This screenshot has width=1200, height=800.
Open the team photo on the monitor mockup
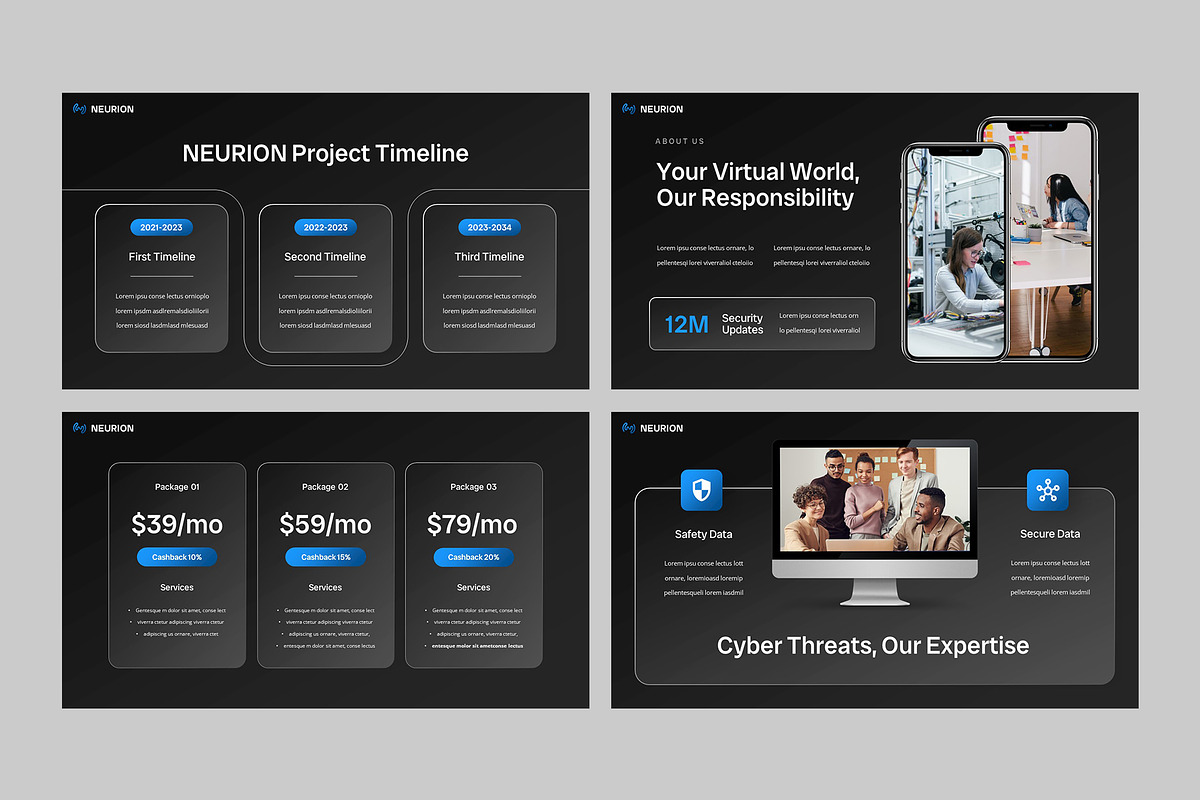coord(875,500)
